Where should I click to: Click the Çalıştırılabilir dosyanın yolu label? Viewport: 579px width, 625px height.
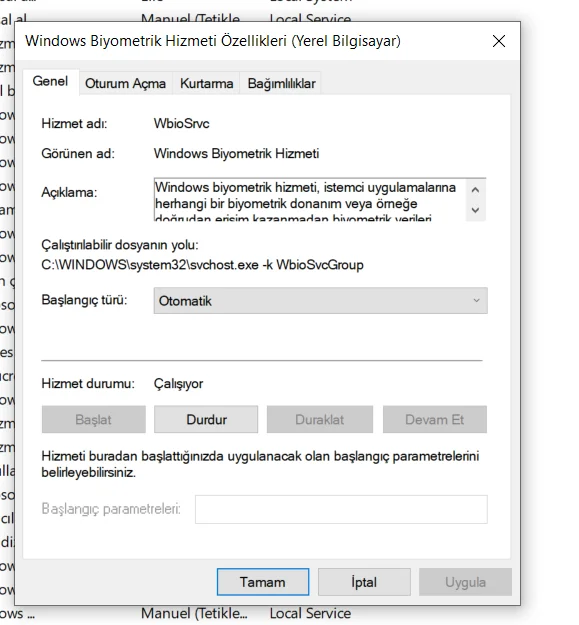pyautogui.click(x=120, y=245)
